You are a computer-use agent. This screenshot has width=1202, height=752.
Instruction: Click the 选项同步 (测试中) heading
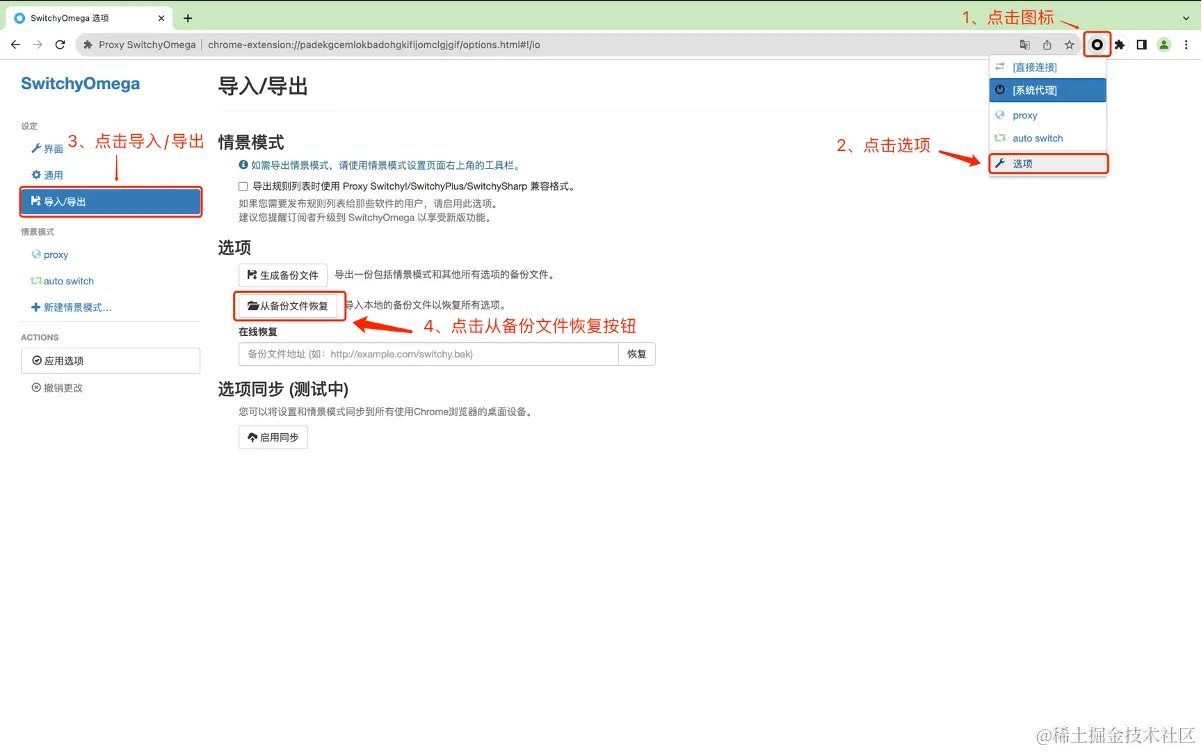coord(283,389)
